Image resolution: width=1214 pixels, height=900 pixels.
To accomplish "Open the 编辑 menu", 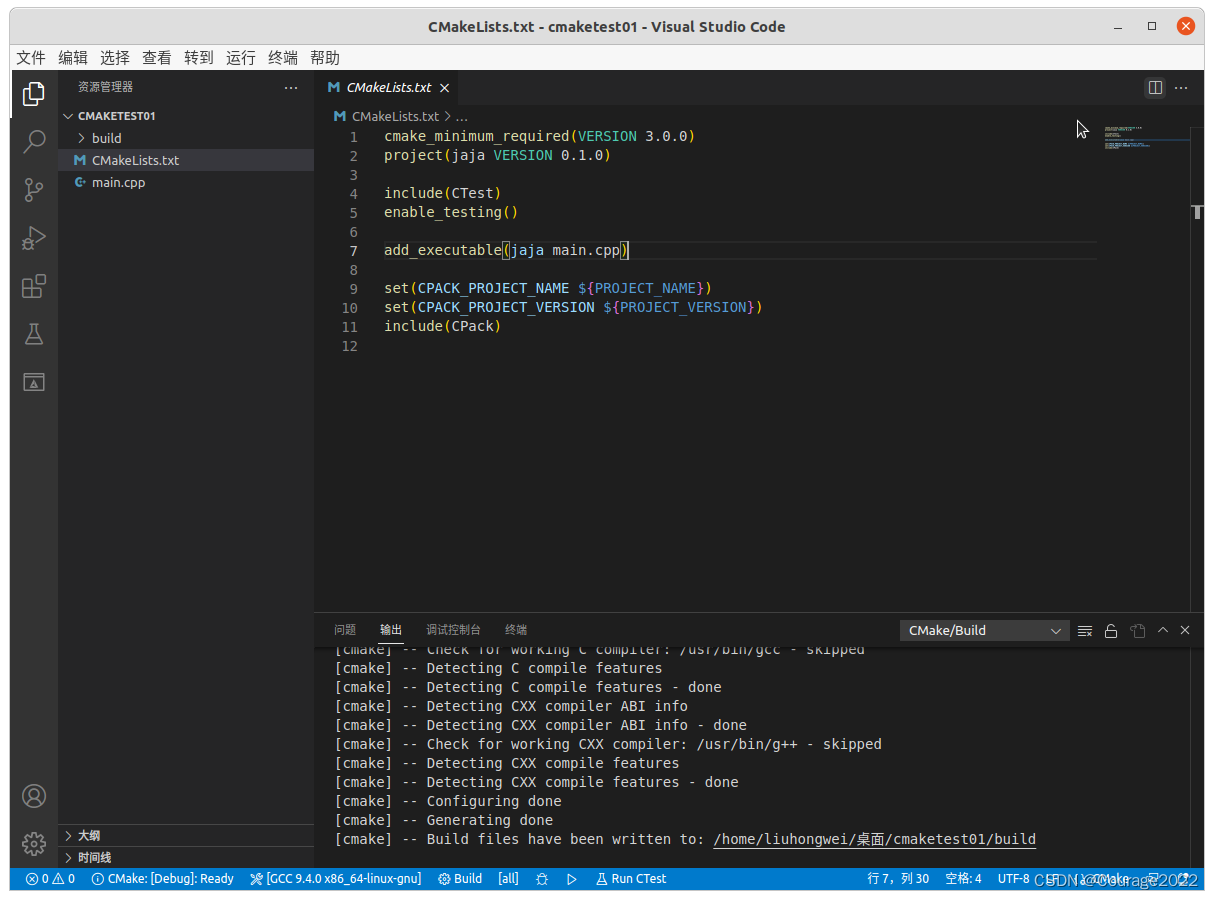I will click(73, 58).
